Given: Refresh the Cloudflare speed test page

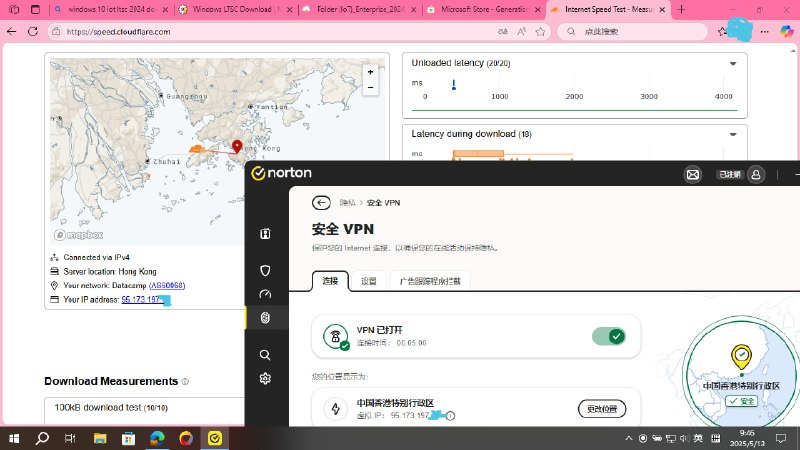Looking at the screenshot, I should point(33,32).
